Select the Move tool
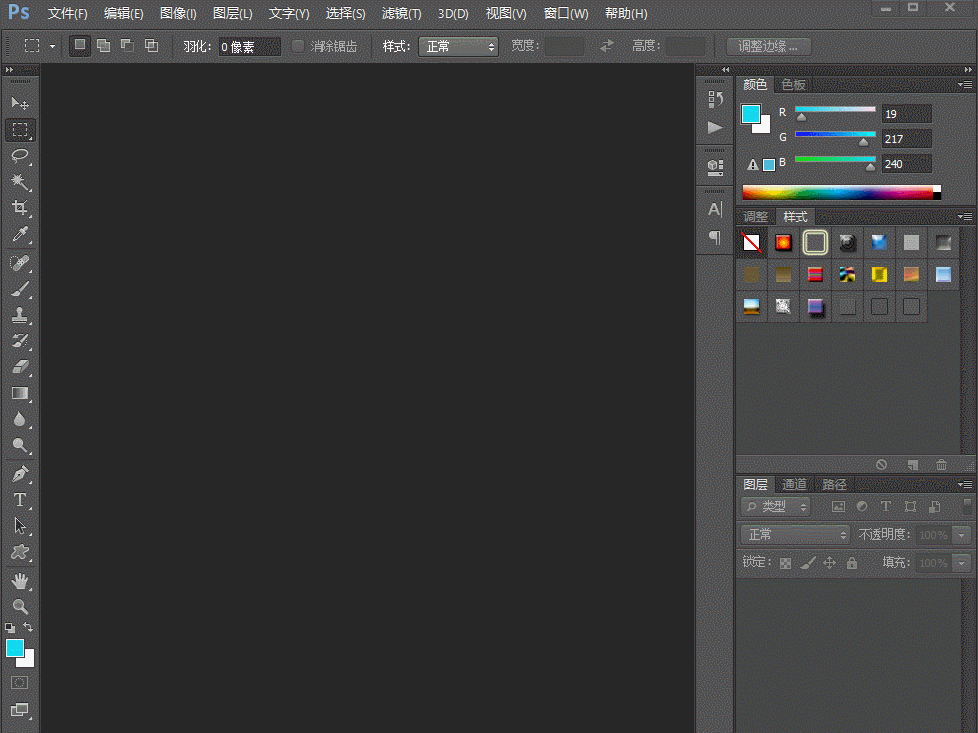 click(x=20, y=104)
